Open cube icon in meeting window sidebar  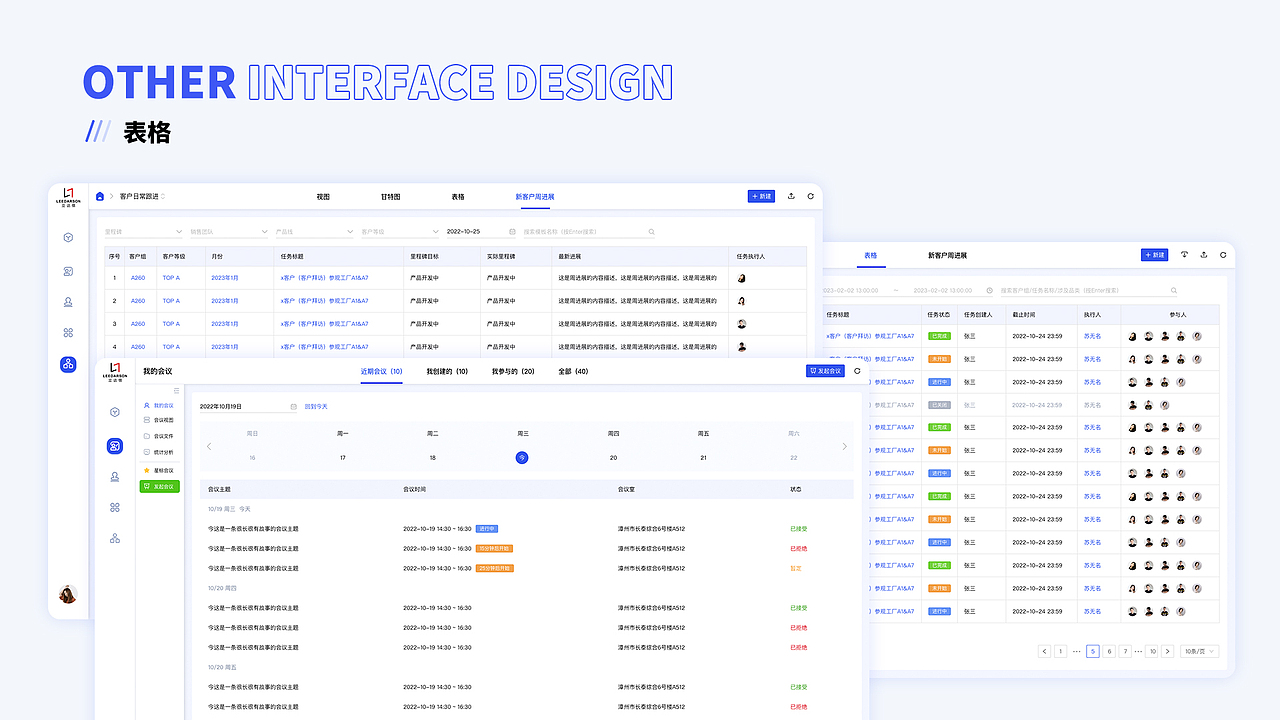click(115, 412)
